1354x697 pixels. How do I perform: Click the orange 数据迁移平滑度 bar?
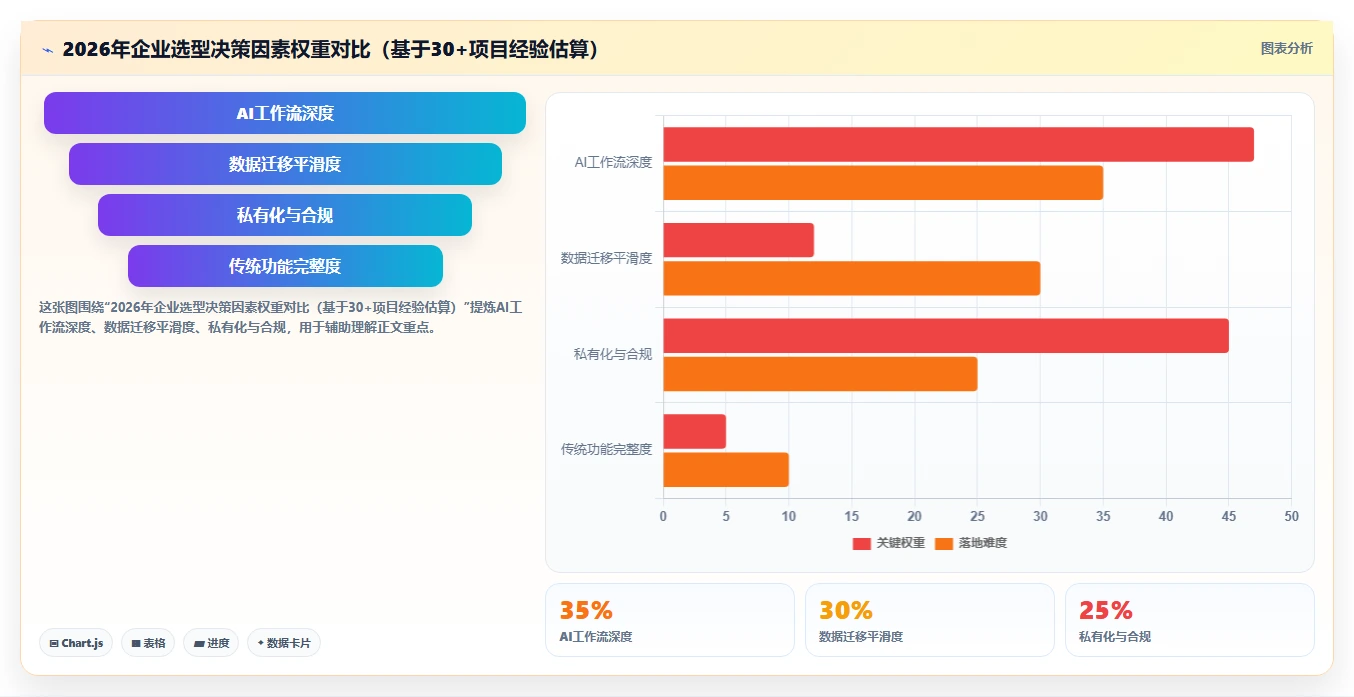click(851, 278)
